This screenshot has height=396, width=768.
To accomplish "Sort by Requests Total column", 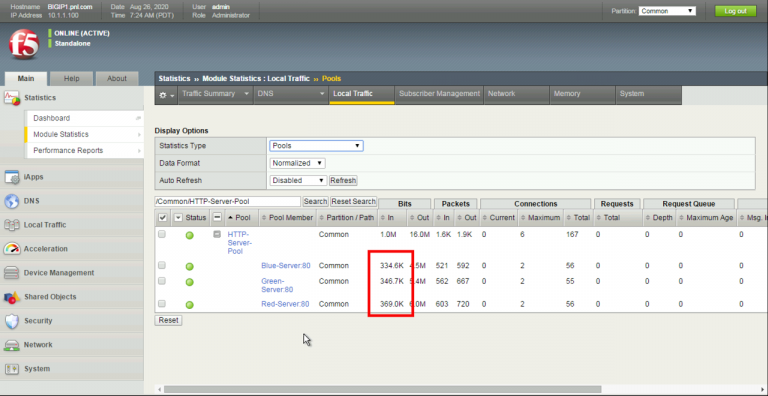I will click(x=608, y=217).
